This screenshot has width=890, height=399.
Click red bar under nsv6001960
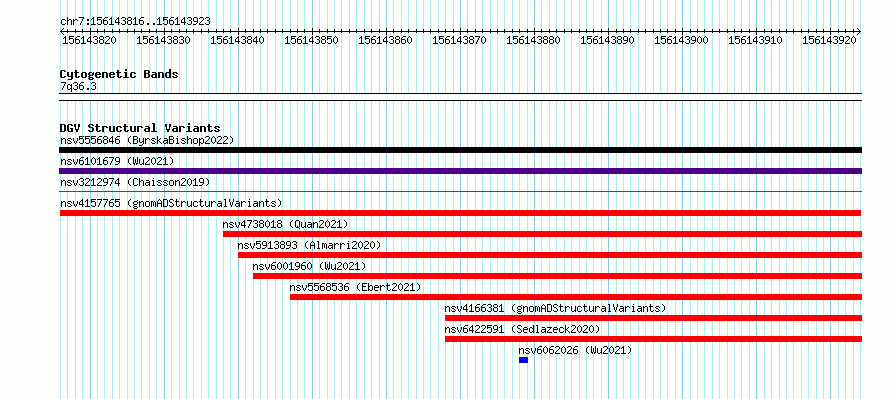tap(557, 276)
